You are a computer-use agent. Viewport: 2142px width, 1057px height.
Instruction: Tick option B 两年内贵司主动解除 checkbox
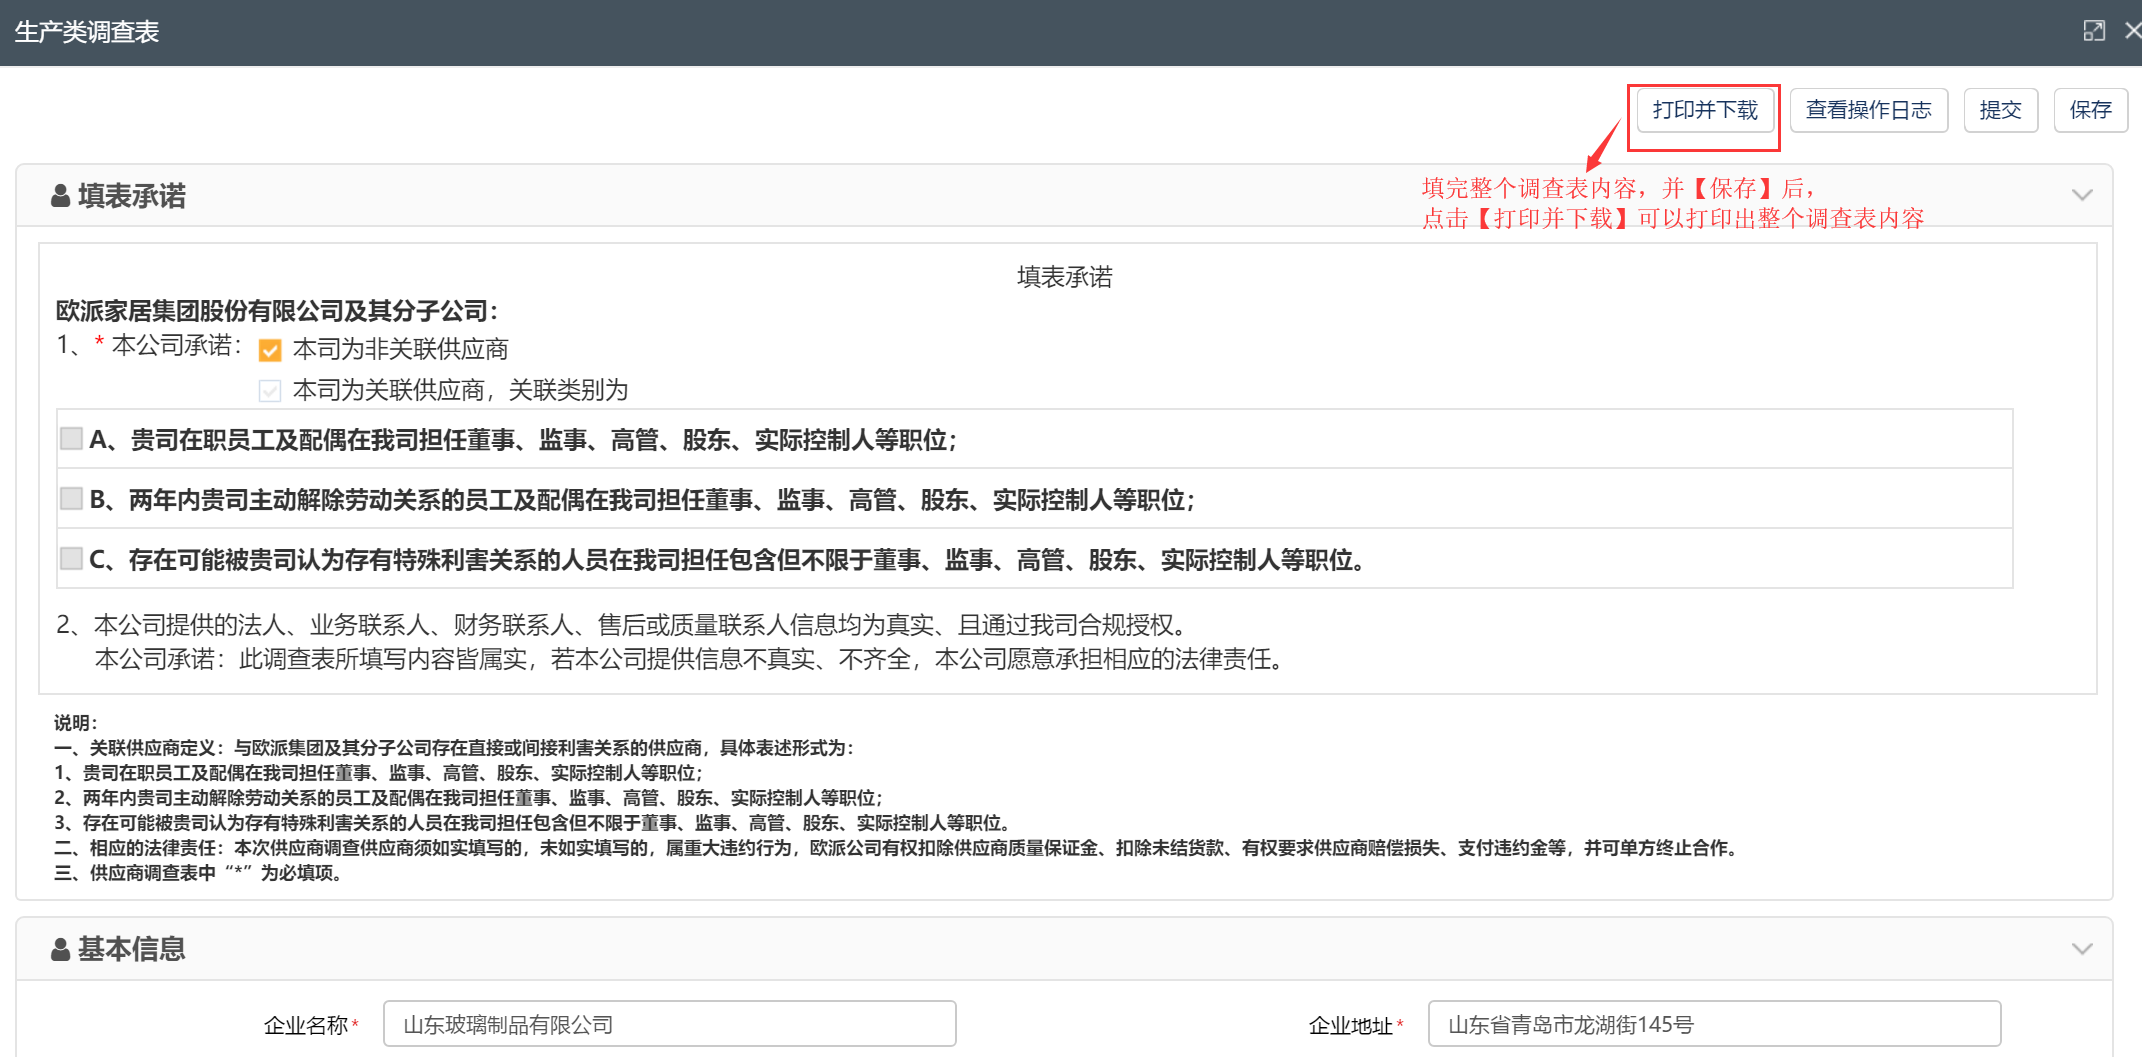(x=71, y=499)
